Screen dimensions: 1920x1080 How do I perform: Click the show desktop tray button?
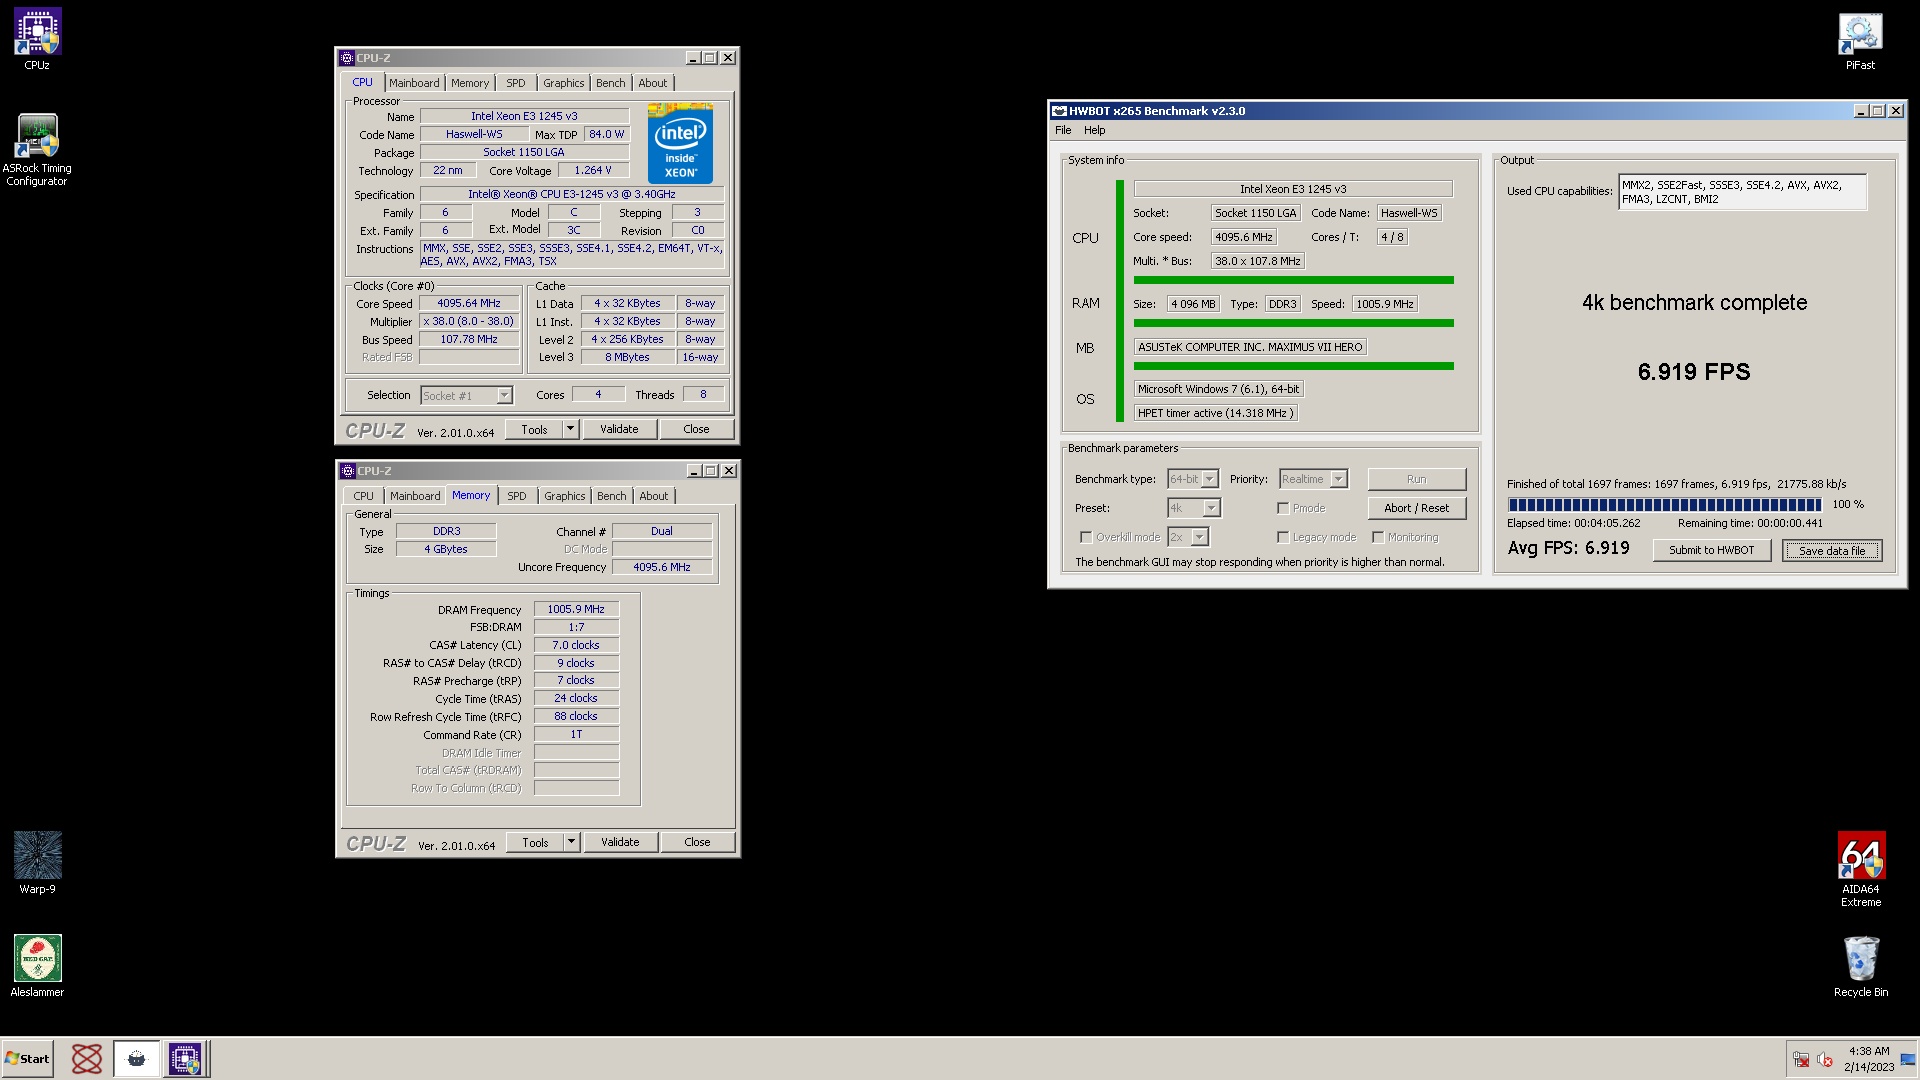click(x=1908, y=1060)
